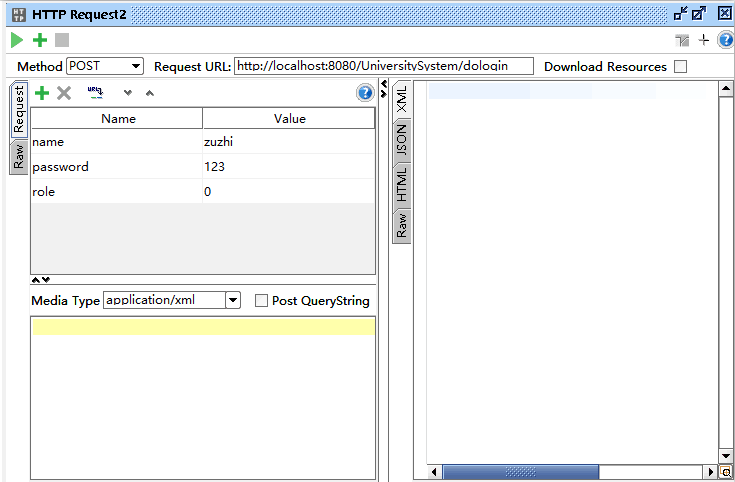Viewport: 735px width, 482px height.
Task: Select the '123' value cell
Action: click(289, 166)
